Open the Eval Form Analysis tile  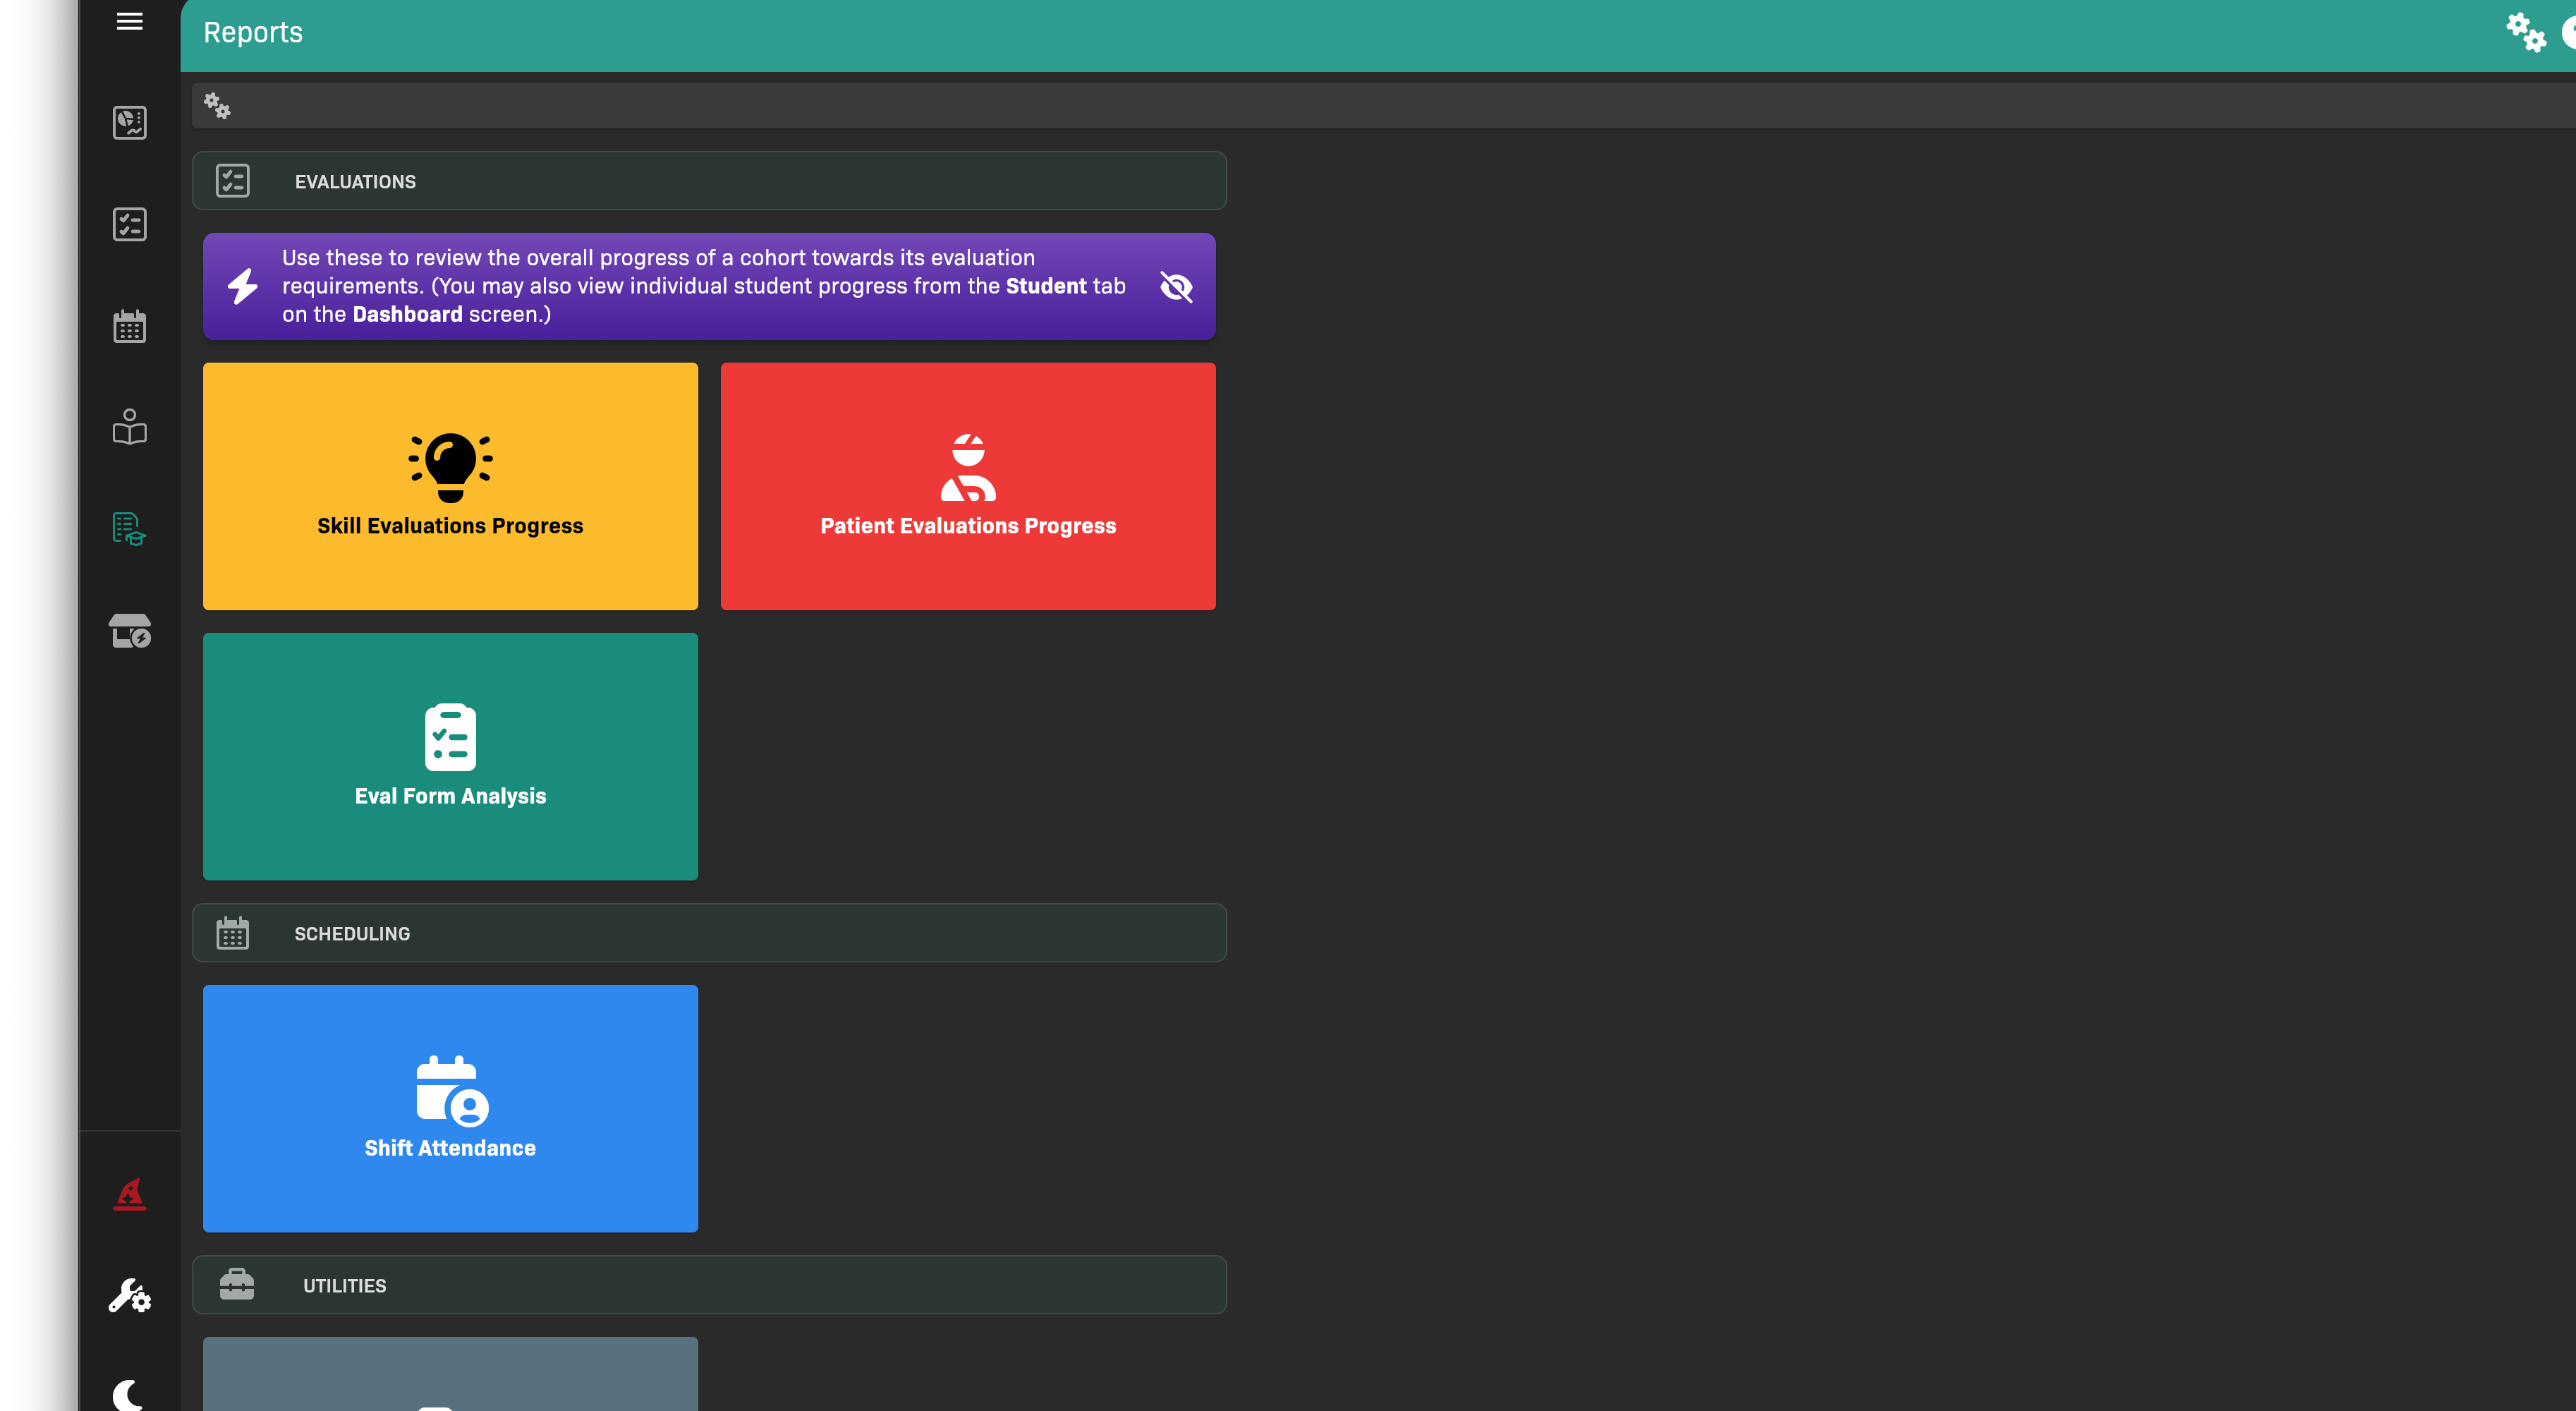[450, 756]
